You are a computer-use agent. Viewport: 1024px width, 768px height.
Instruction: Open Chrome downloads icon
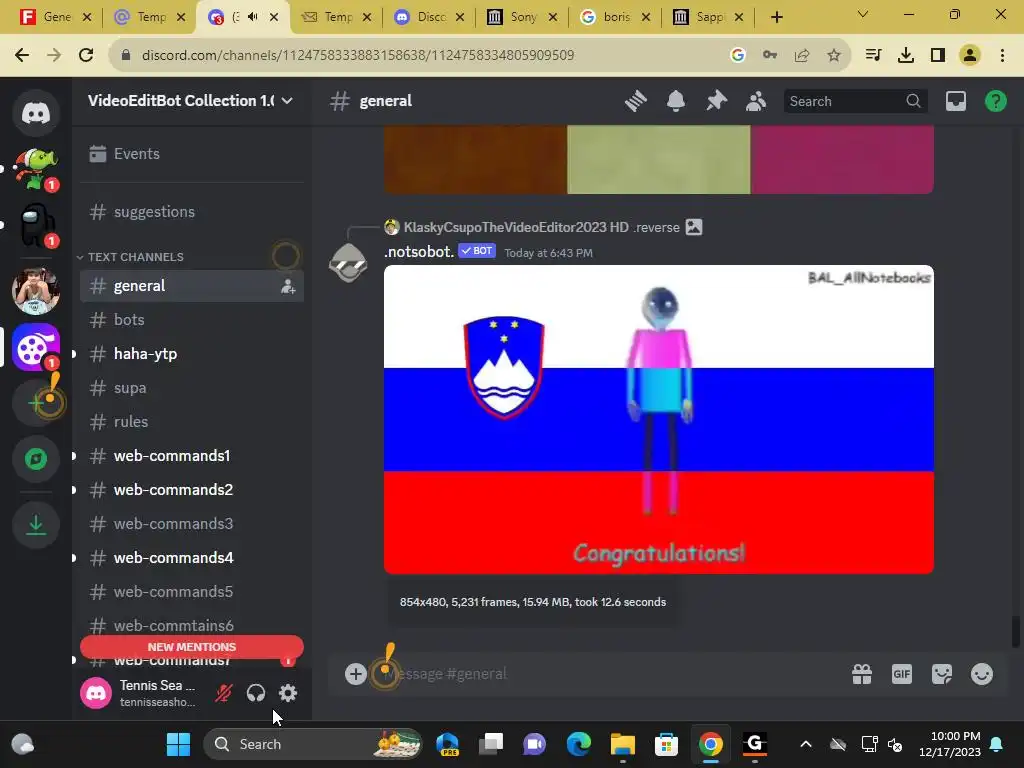(906, 55)
